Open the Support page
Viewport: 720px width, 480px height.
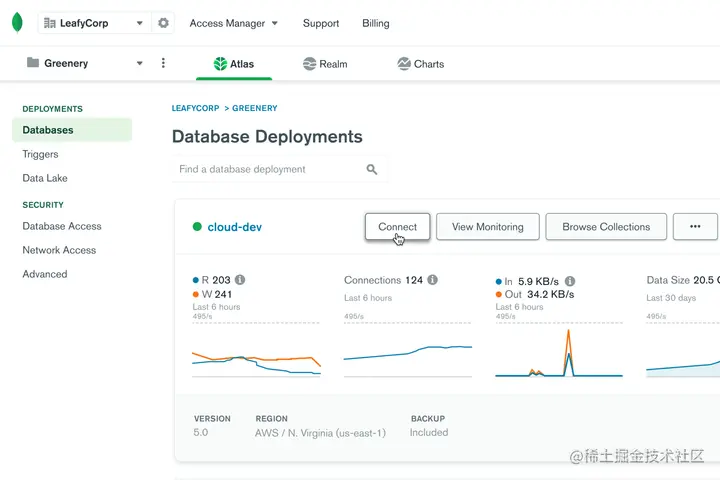pos(321,23)
